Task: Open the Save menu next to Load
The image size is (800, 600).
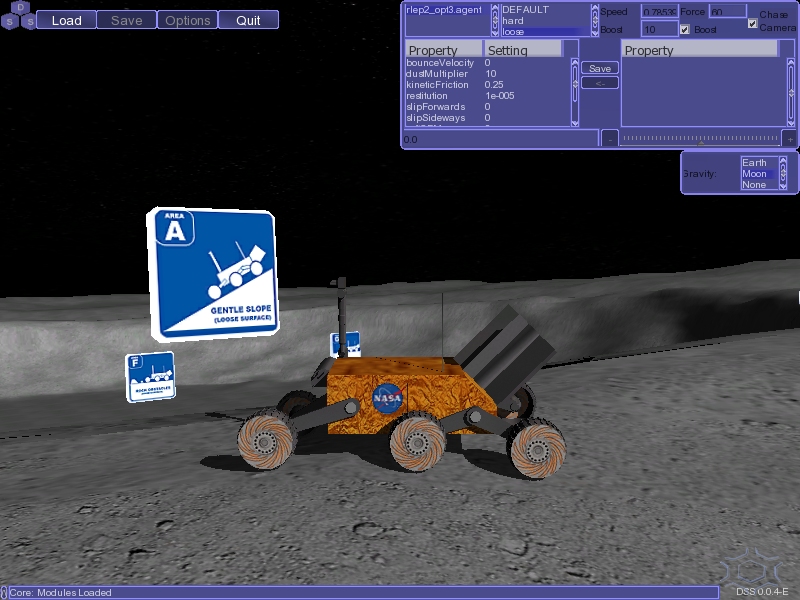Action: point(127,20)
